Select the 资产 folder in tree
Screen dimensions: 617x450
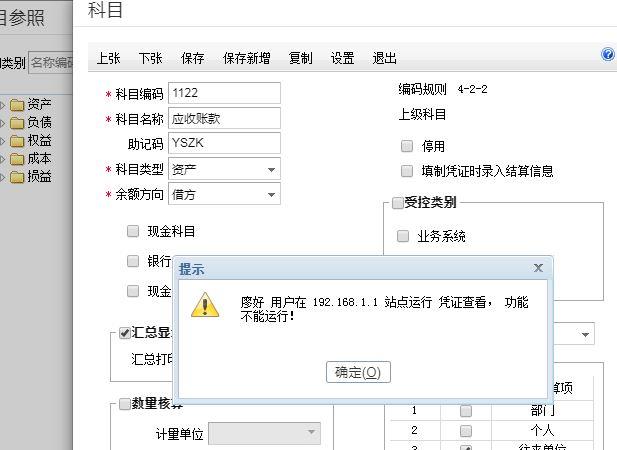click(31, 105)
